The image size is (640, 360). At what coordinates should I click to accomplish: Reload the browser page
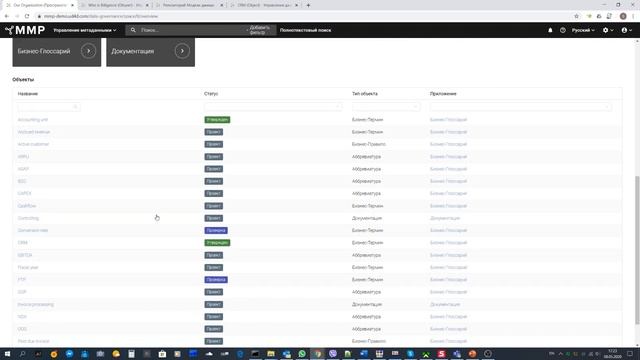coord(27,16)
